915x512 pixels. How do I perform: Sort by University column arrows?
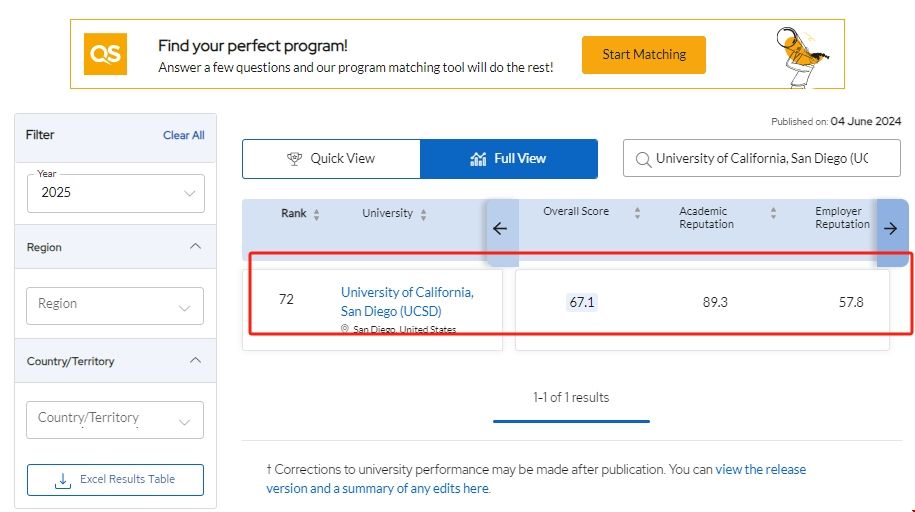(x=423, y=214)
